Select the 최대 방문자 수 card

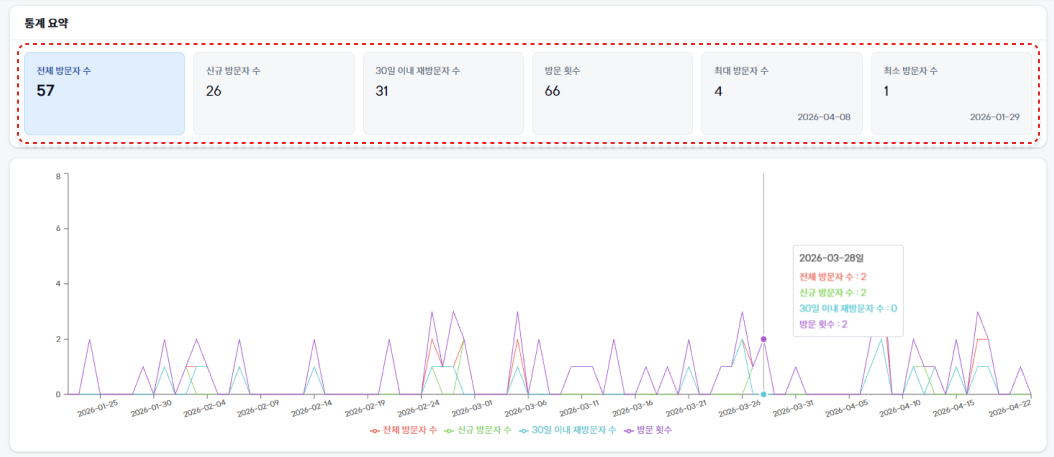coord(781,93)
